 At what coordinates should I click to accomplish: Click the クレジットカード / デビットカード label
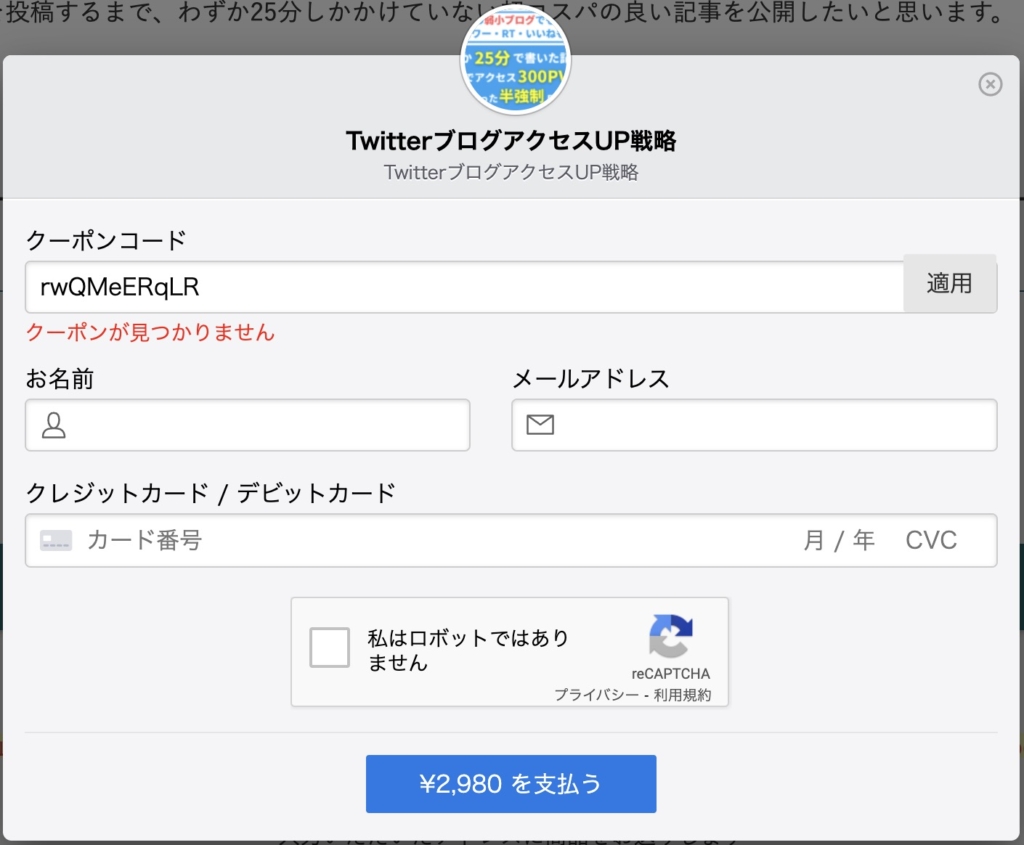[x=211, y=493]
